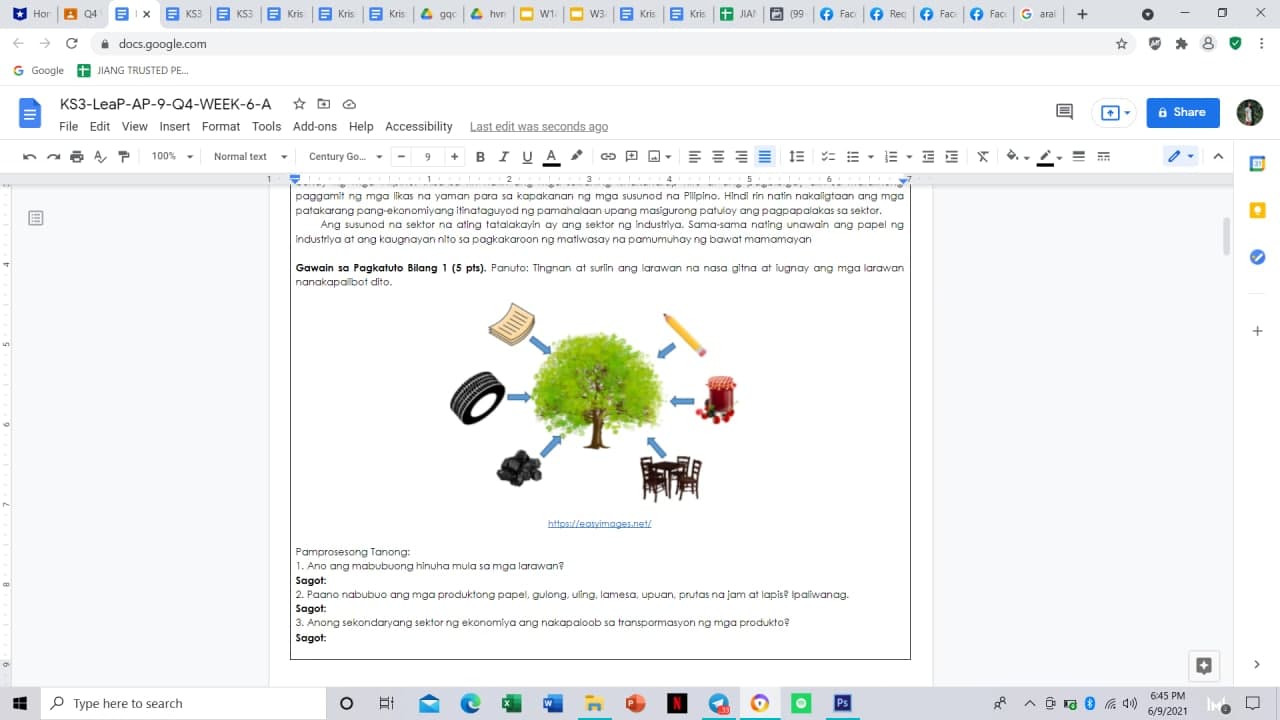The width and height of the screenshot is (1280, 720).
Task: Open the Editing mode dropdown
Action: click(1180, 156)
